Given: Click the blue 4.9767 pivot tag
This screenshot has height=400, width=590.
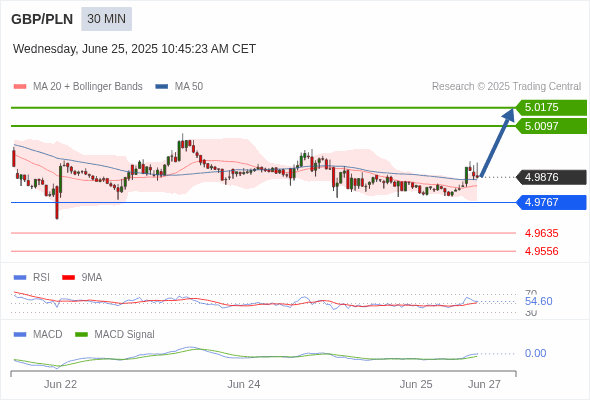Looking at the screenshot, I should point(551,202).
